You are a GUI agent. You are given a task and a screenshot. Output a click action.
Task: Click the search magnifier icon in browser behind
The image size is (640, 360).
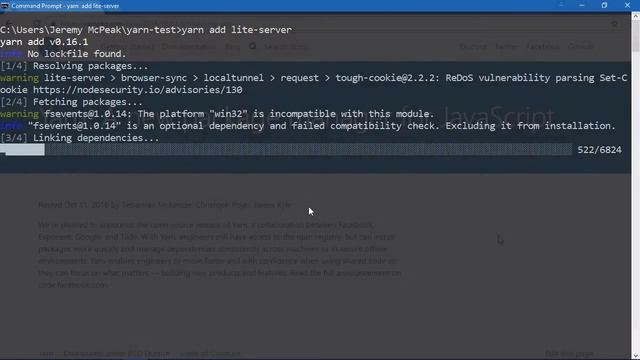[x=253, y=46]
